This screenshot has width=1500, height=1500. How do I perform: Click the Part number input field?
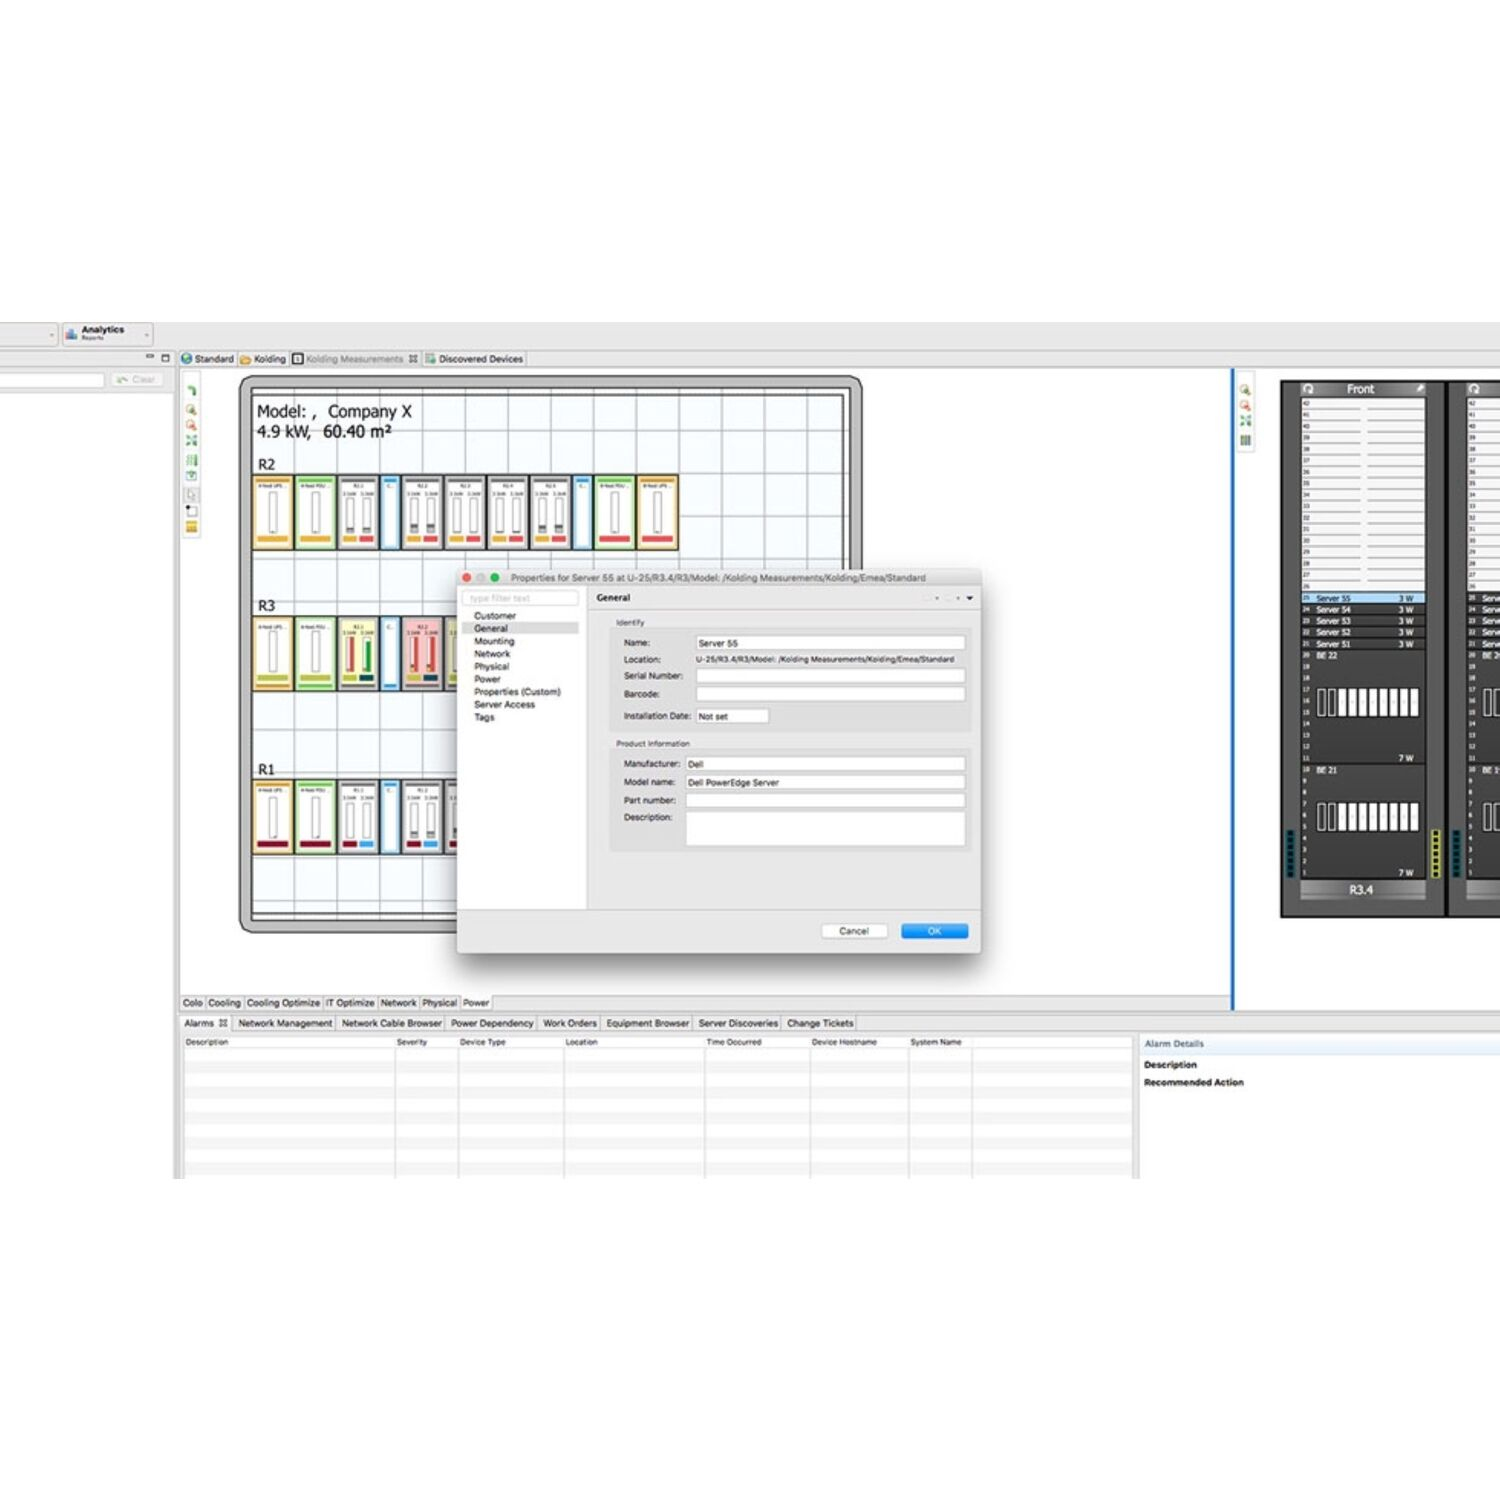825,800
